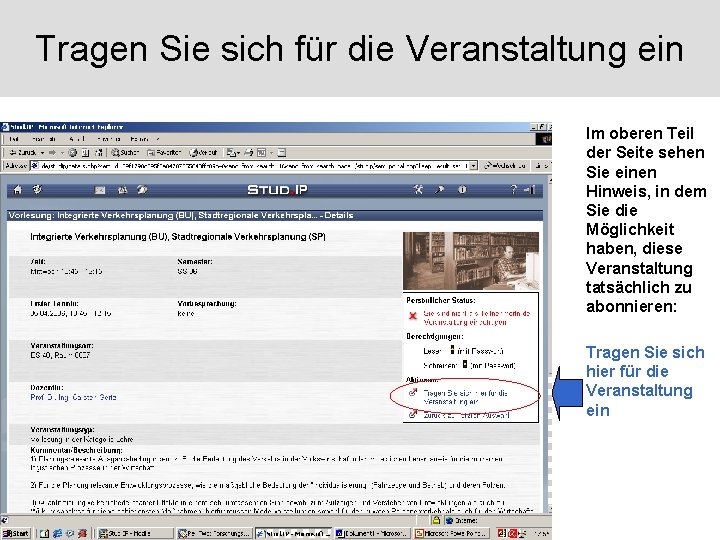Click the Veranstaltungsort room text
This screenshot has width=720, height=540.
tap(60, 355)
